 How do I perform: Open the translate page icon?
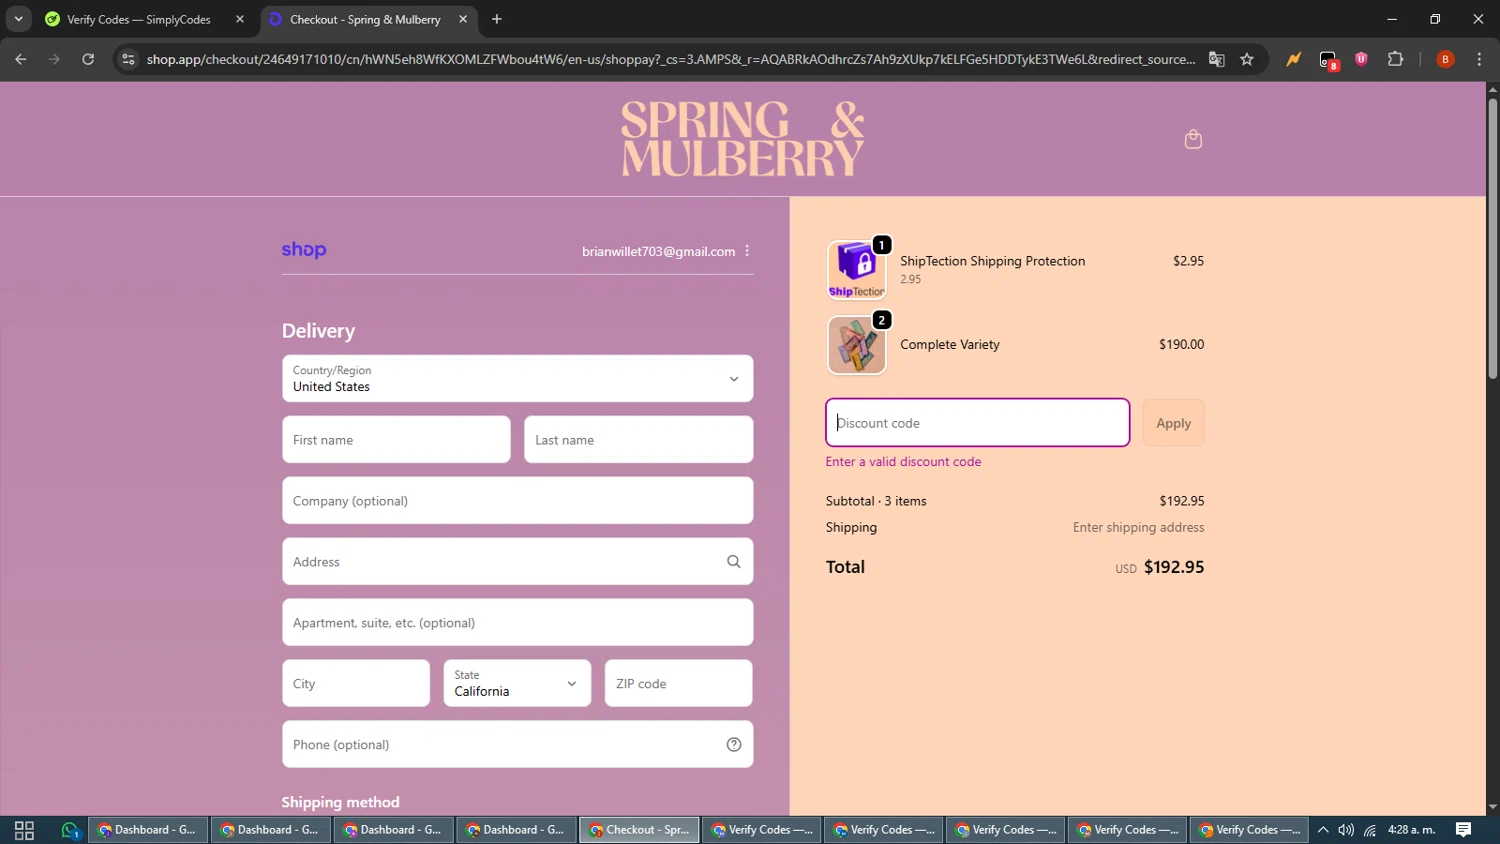(1216, 60)
